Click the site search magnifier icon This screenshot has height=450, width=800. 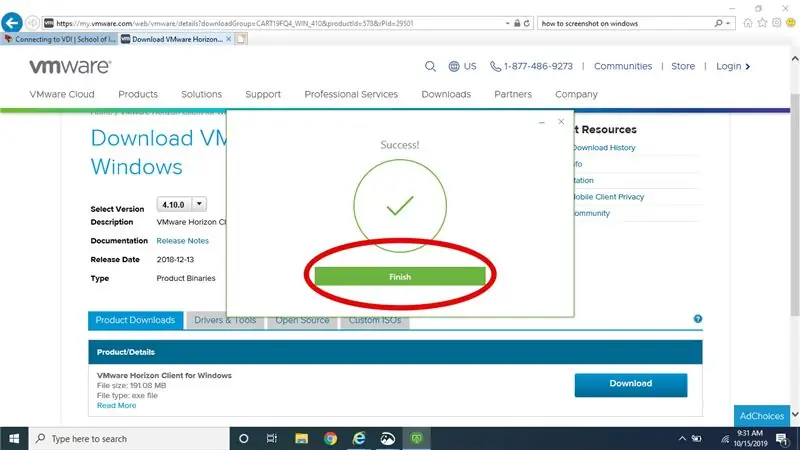[430, 66]
